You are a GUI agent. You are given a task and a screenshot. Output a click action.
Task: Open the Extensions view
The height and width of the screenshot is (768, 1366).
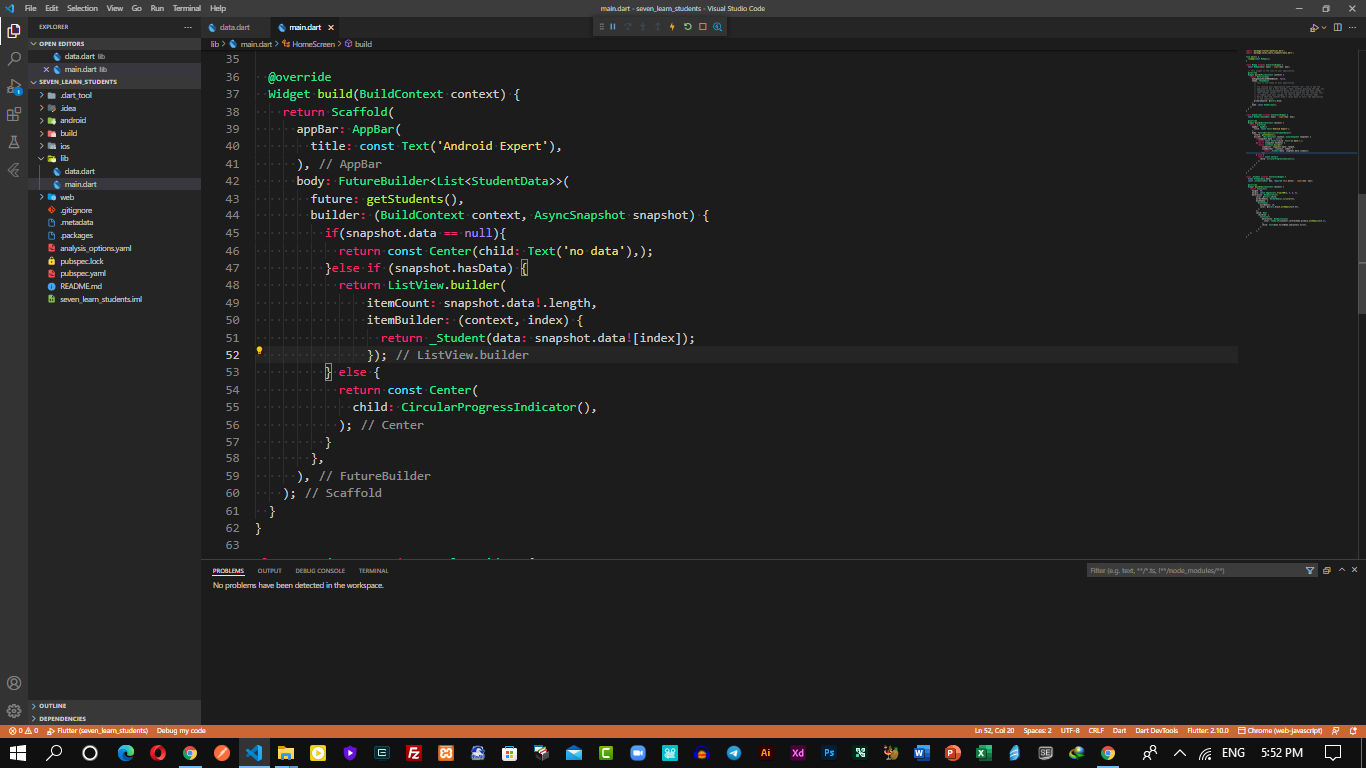pyautogui.click(x=14, y=114)
